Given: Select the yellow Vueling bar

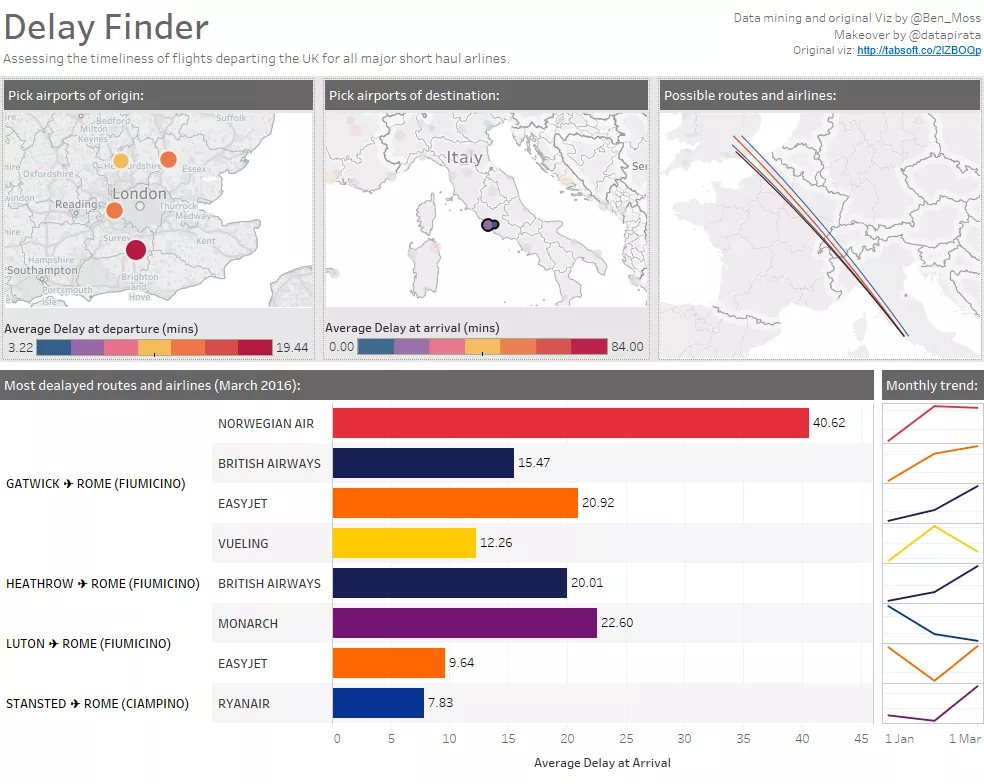Looking at the screenshot, I should pyautogui.click(x=404, y=543).
